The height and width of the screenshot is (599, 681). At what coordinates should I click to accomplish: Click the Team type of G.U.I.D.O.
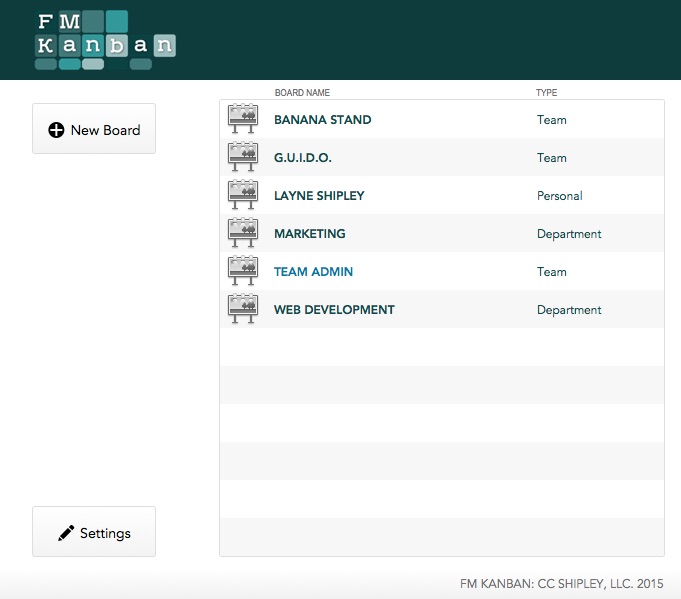coord(552,158)
